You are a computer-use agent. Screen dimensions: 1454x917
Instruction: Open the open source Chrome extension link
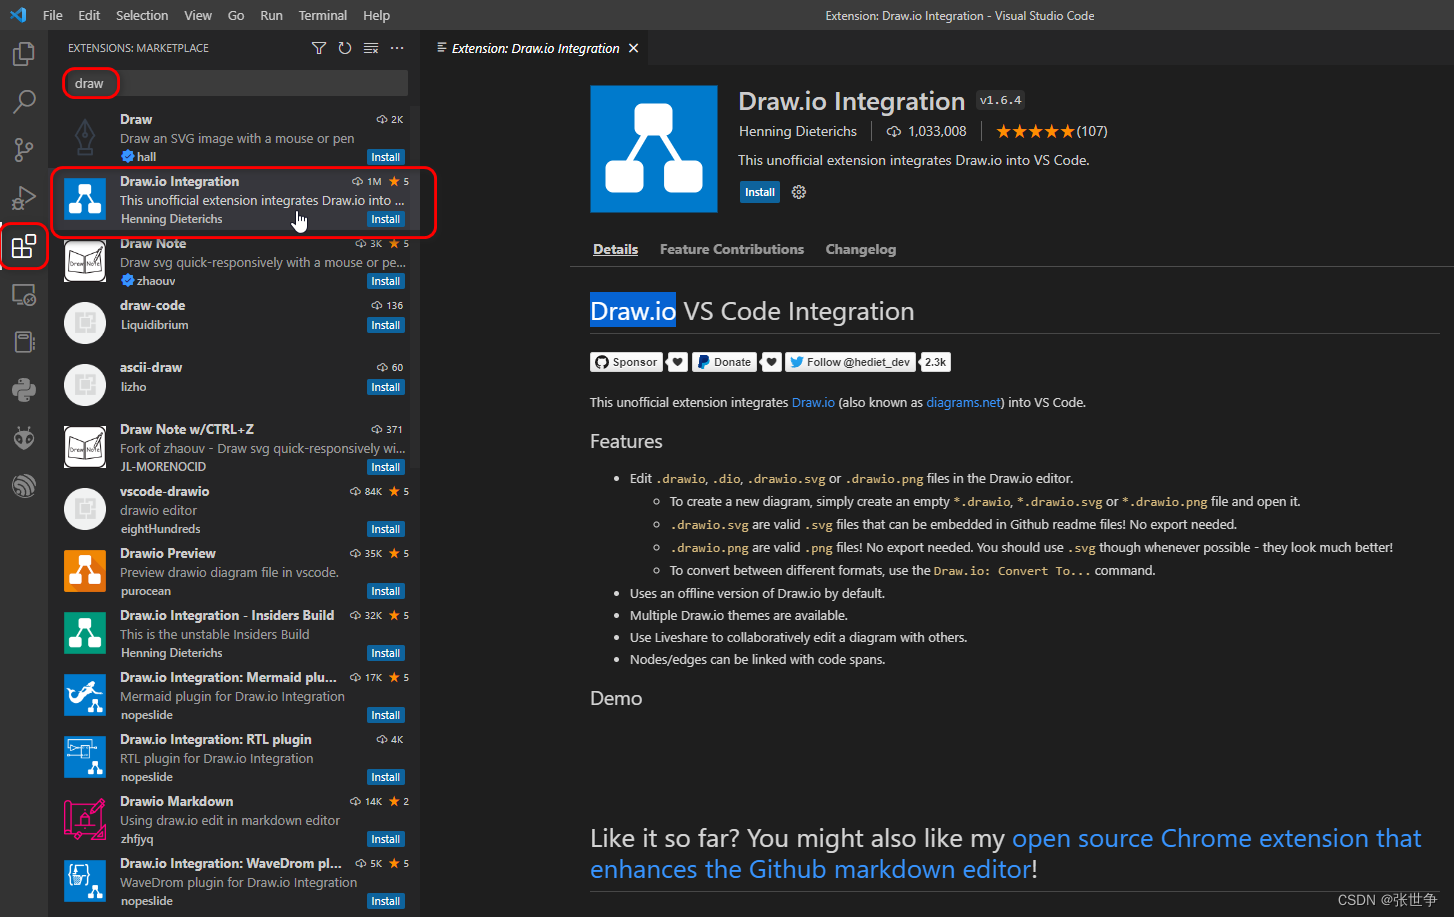click(x=1005, y=854)
